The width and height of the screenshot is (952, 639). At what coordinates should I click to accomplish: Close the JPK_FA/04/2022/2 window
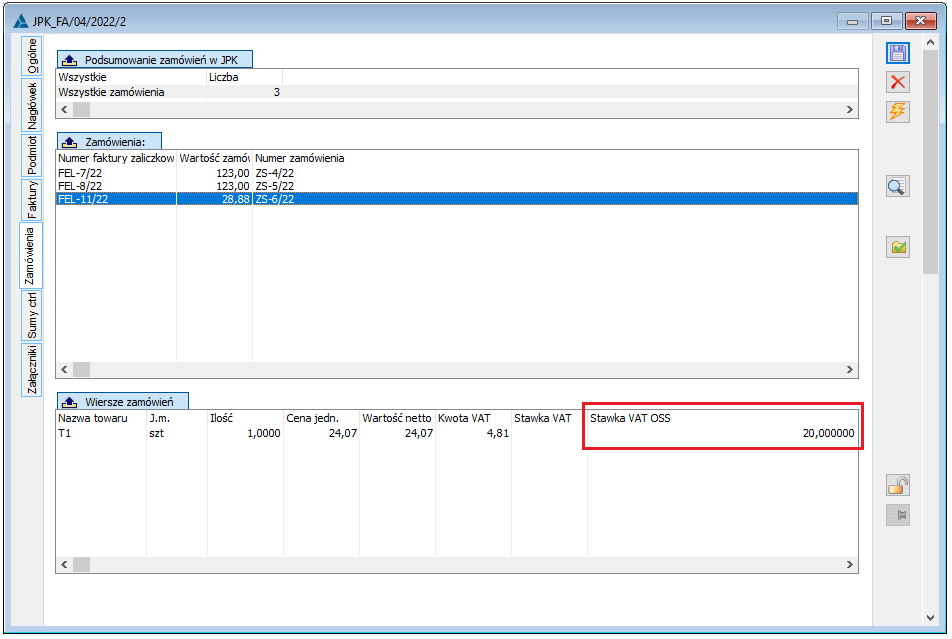click(x=920, y=21)
